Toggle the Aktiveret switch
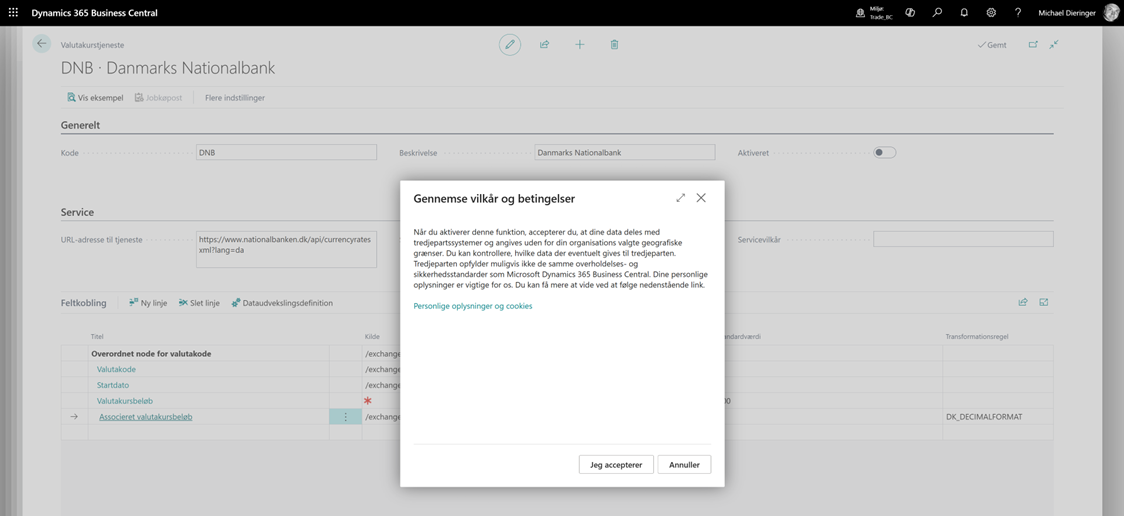This screenshot has width=1124, height=516. coord(884,153)
